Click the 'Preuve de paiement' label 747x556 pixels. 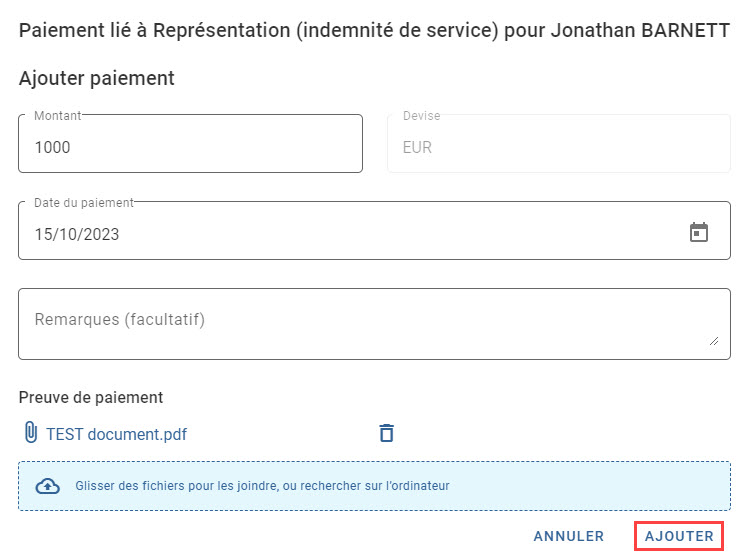coord(91,397)
